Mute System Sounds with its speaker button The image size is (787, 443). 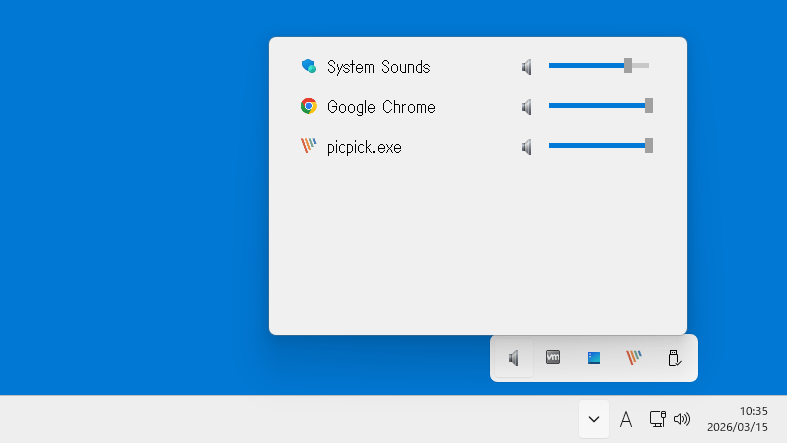point(527,67)
